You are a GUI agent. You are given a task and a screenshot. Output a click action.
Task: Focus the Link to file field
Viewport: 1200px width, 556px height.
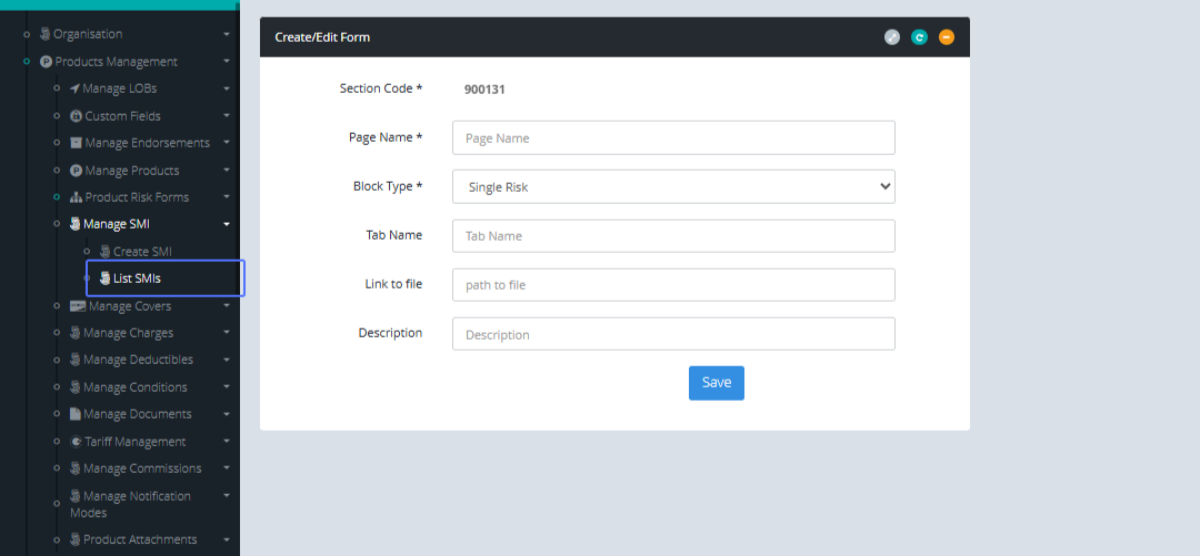[673, 285]
